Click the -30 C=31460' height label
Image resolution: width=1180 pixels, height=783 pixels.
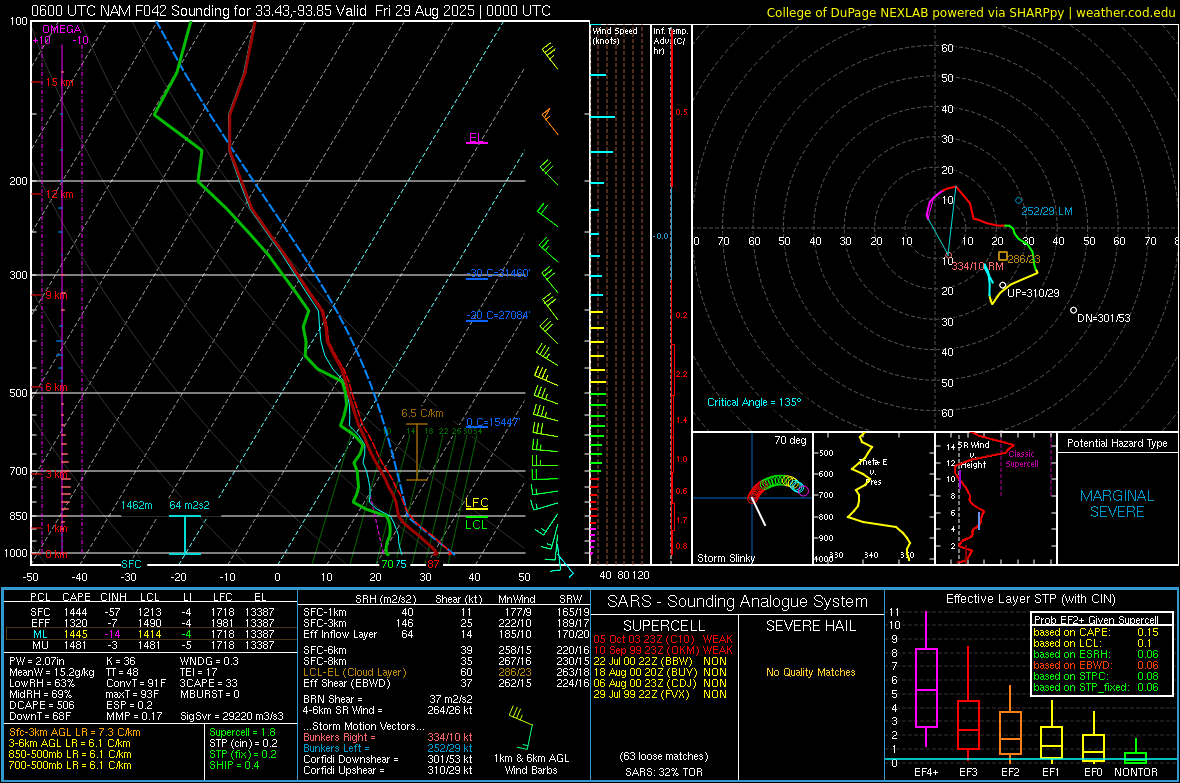pyautogui.click(x=498, y=273)
